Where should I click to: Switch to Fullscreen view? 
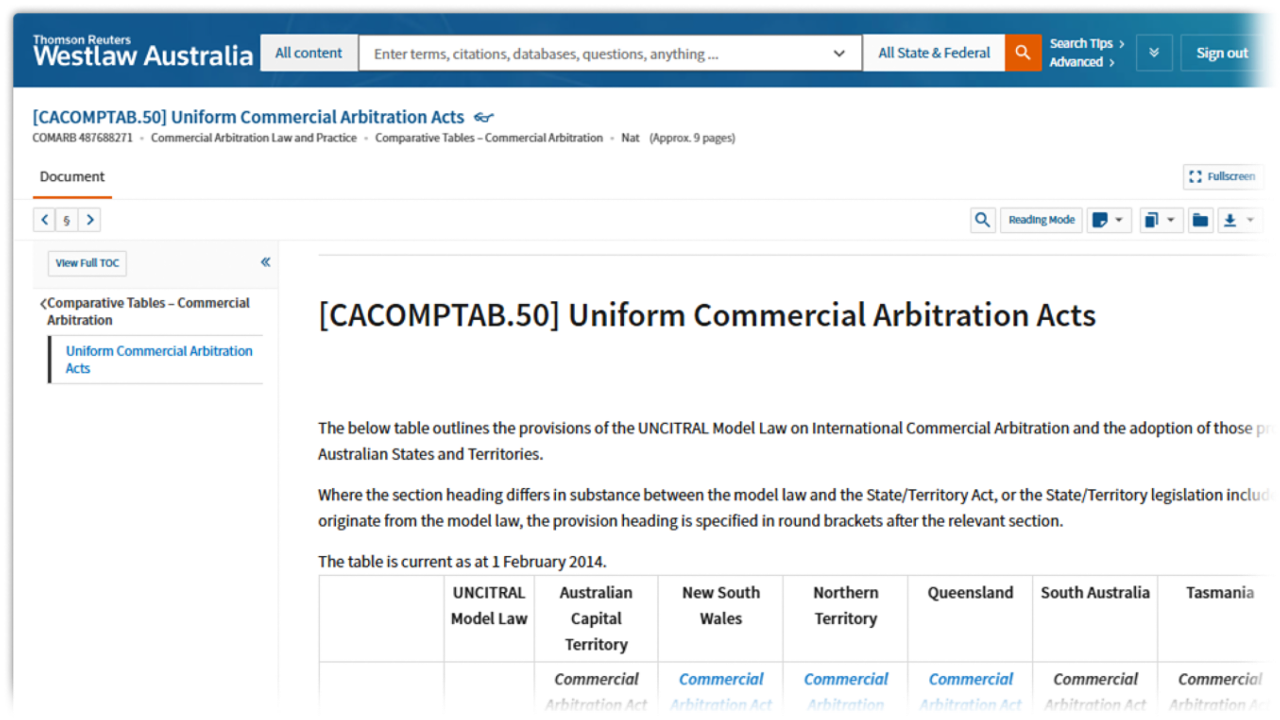pos(1222,176)
